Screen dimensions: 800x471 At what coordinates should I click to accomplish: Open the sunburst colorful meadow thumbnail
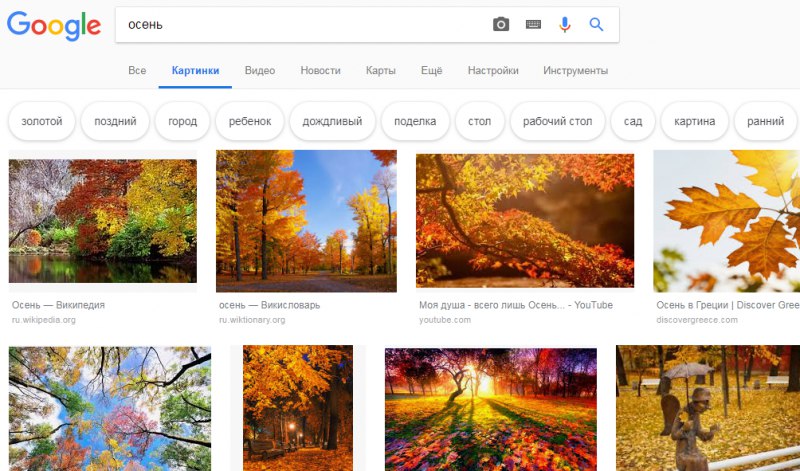(x=491, y=410)
